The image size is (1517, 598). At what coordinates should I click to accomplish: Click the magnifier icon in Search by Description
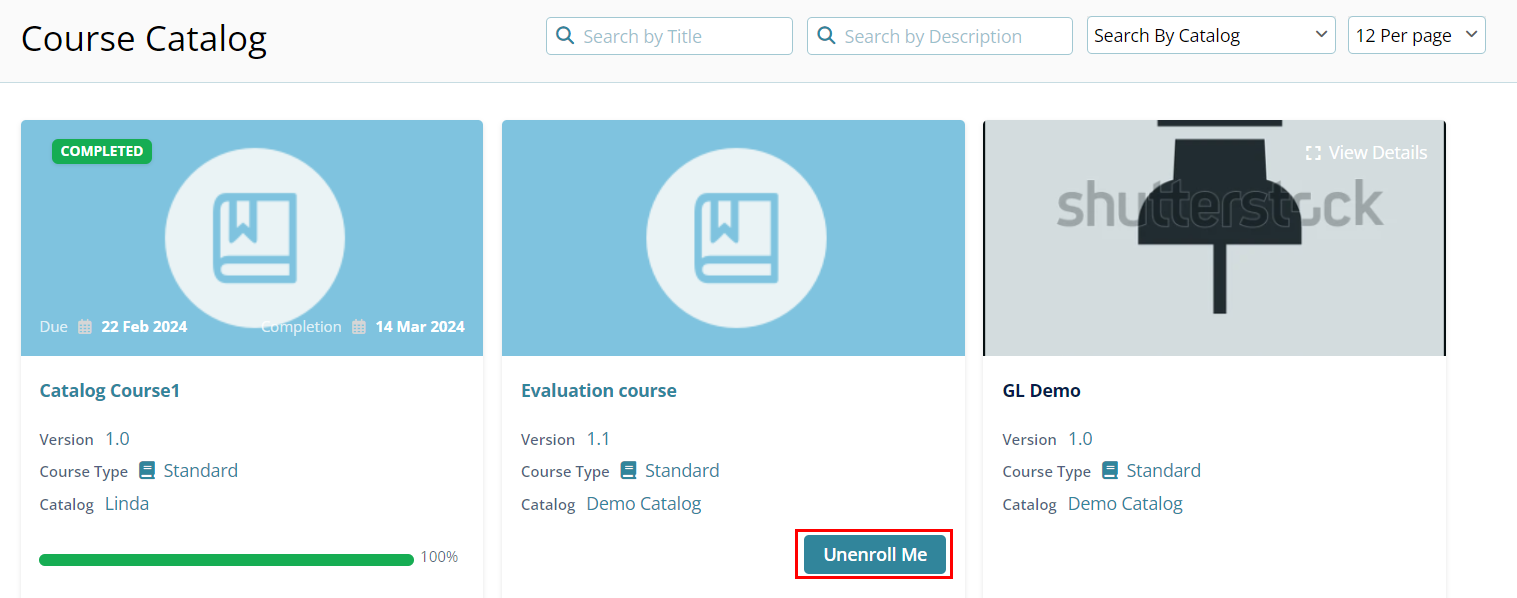pyautogui.click(x=826, y=36)
